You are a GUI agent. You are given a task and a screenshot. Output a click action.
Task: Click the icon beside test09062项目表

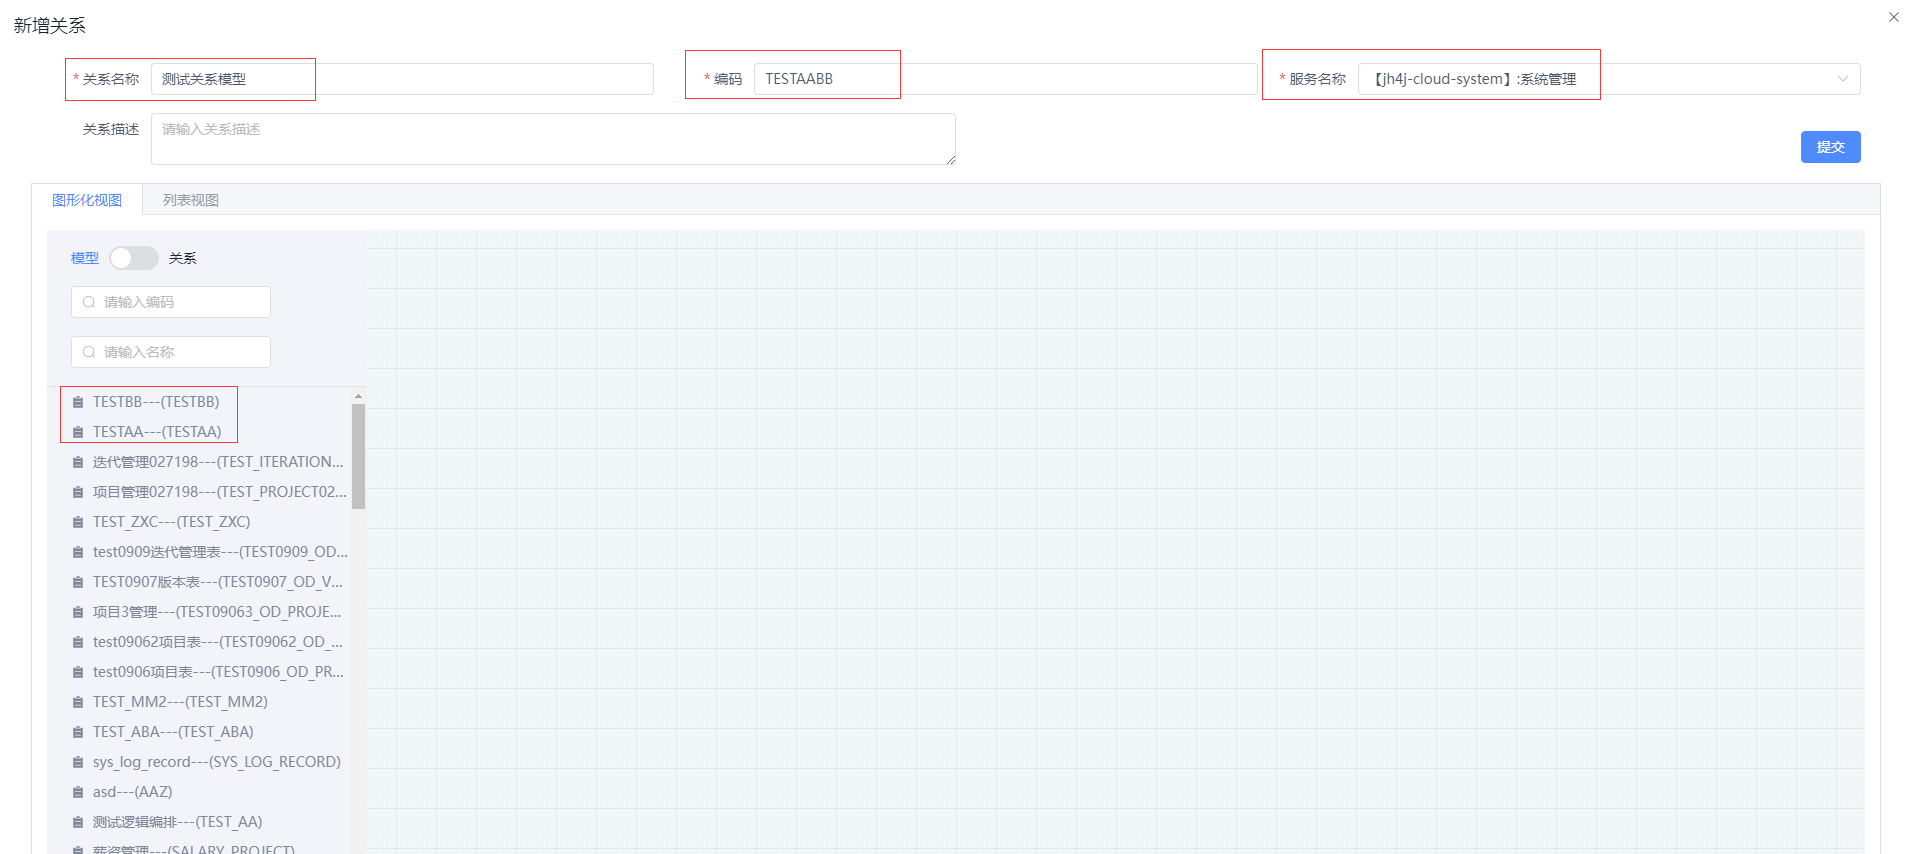(78, 642)
